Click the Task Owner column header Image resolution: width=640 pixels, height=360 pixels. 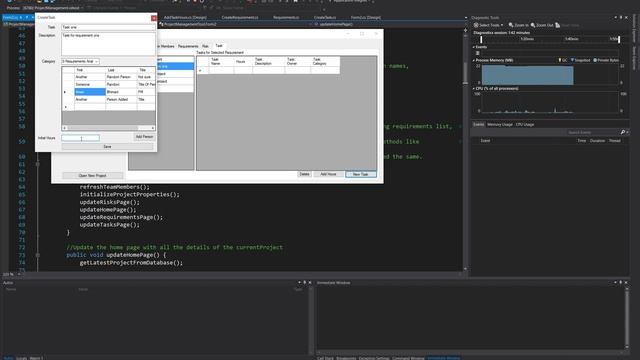click(x=298, y=62)
